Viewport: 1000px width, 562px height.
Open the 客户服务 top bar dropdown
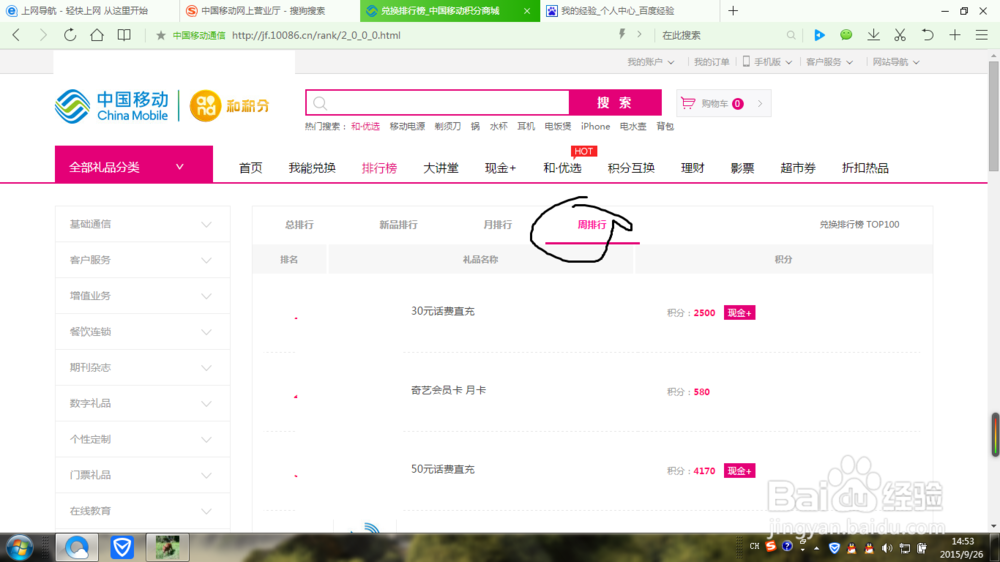click(829, 62)
